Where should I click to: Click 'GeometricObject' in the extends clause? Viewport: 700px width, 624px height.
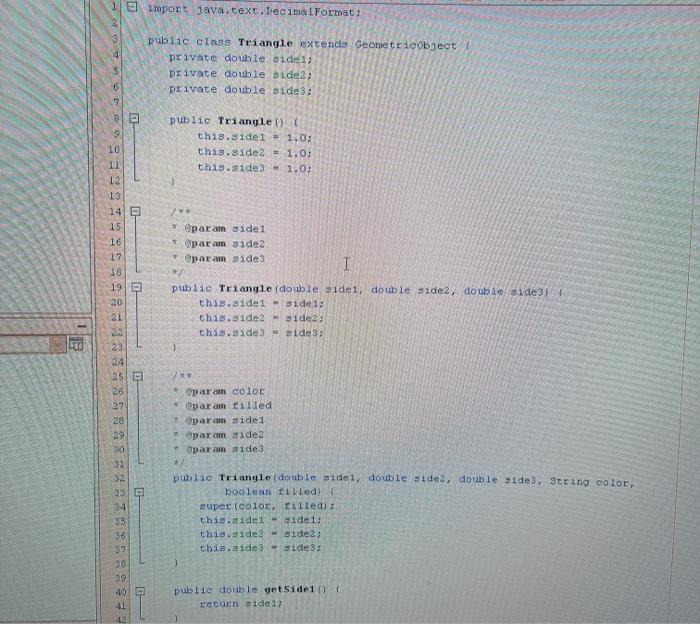[406, 45]
